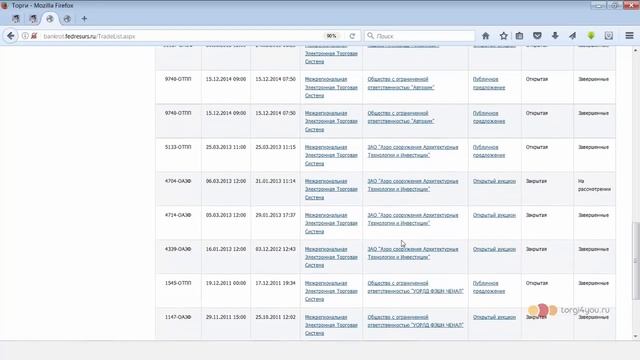Screen dimensions: 640x360
Task: Go back to the previous page
Action: pyautogui.click(x=11, y=36)
